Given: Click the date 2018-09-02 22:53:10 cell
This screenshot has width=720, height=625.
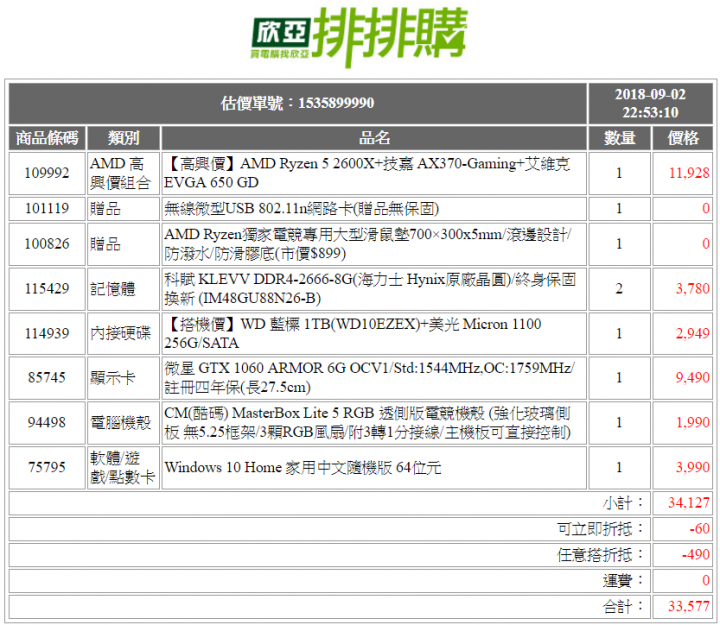Looking at the screenshot, I should (650, 103).
